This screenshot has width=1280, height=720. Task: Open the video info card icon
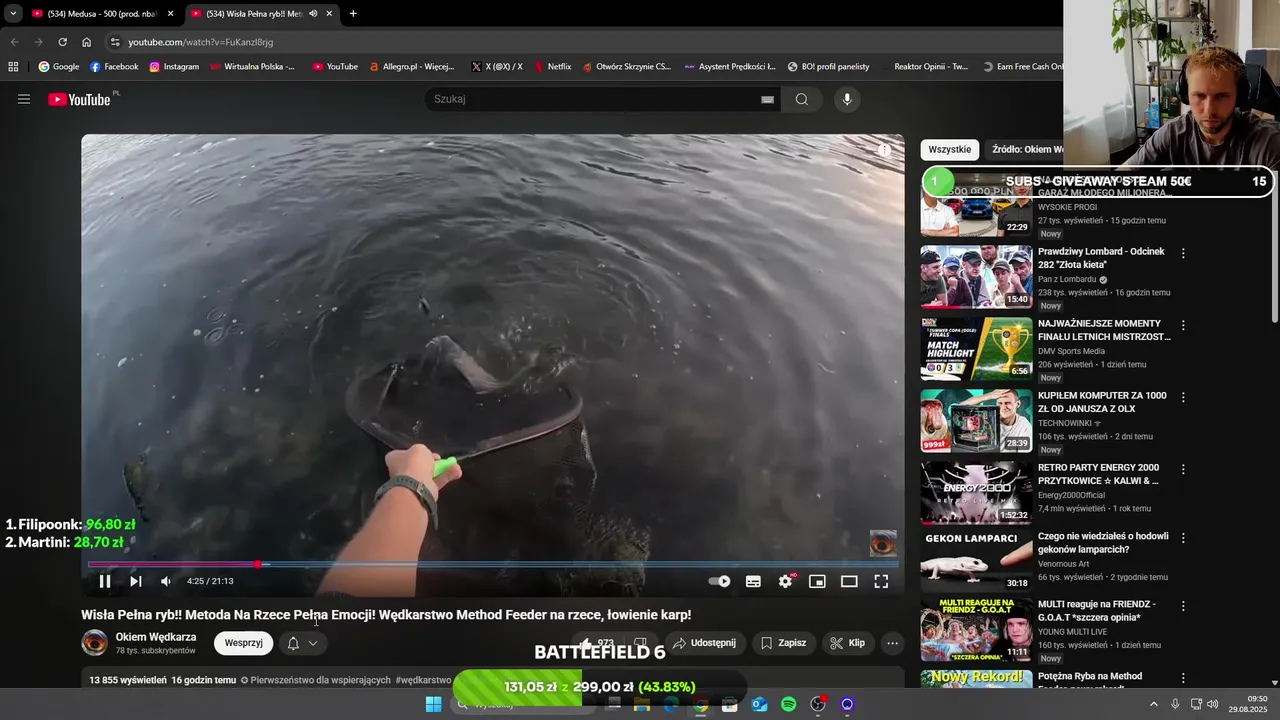click(884, 150)
